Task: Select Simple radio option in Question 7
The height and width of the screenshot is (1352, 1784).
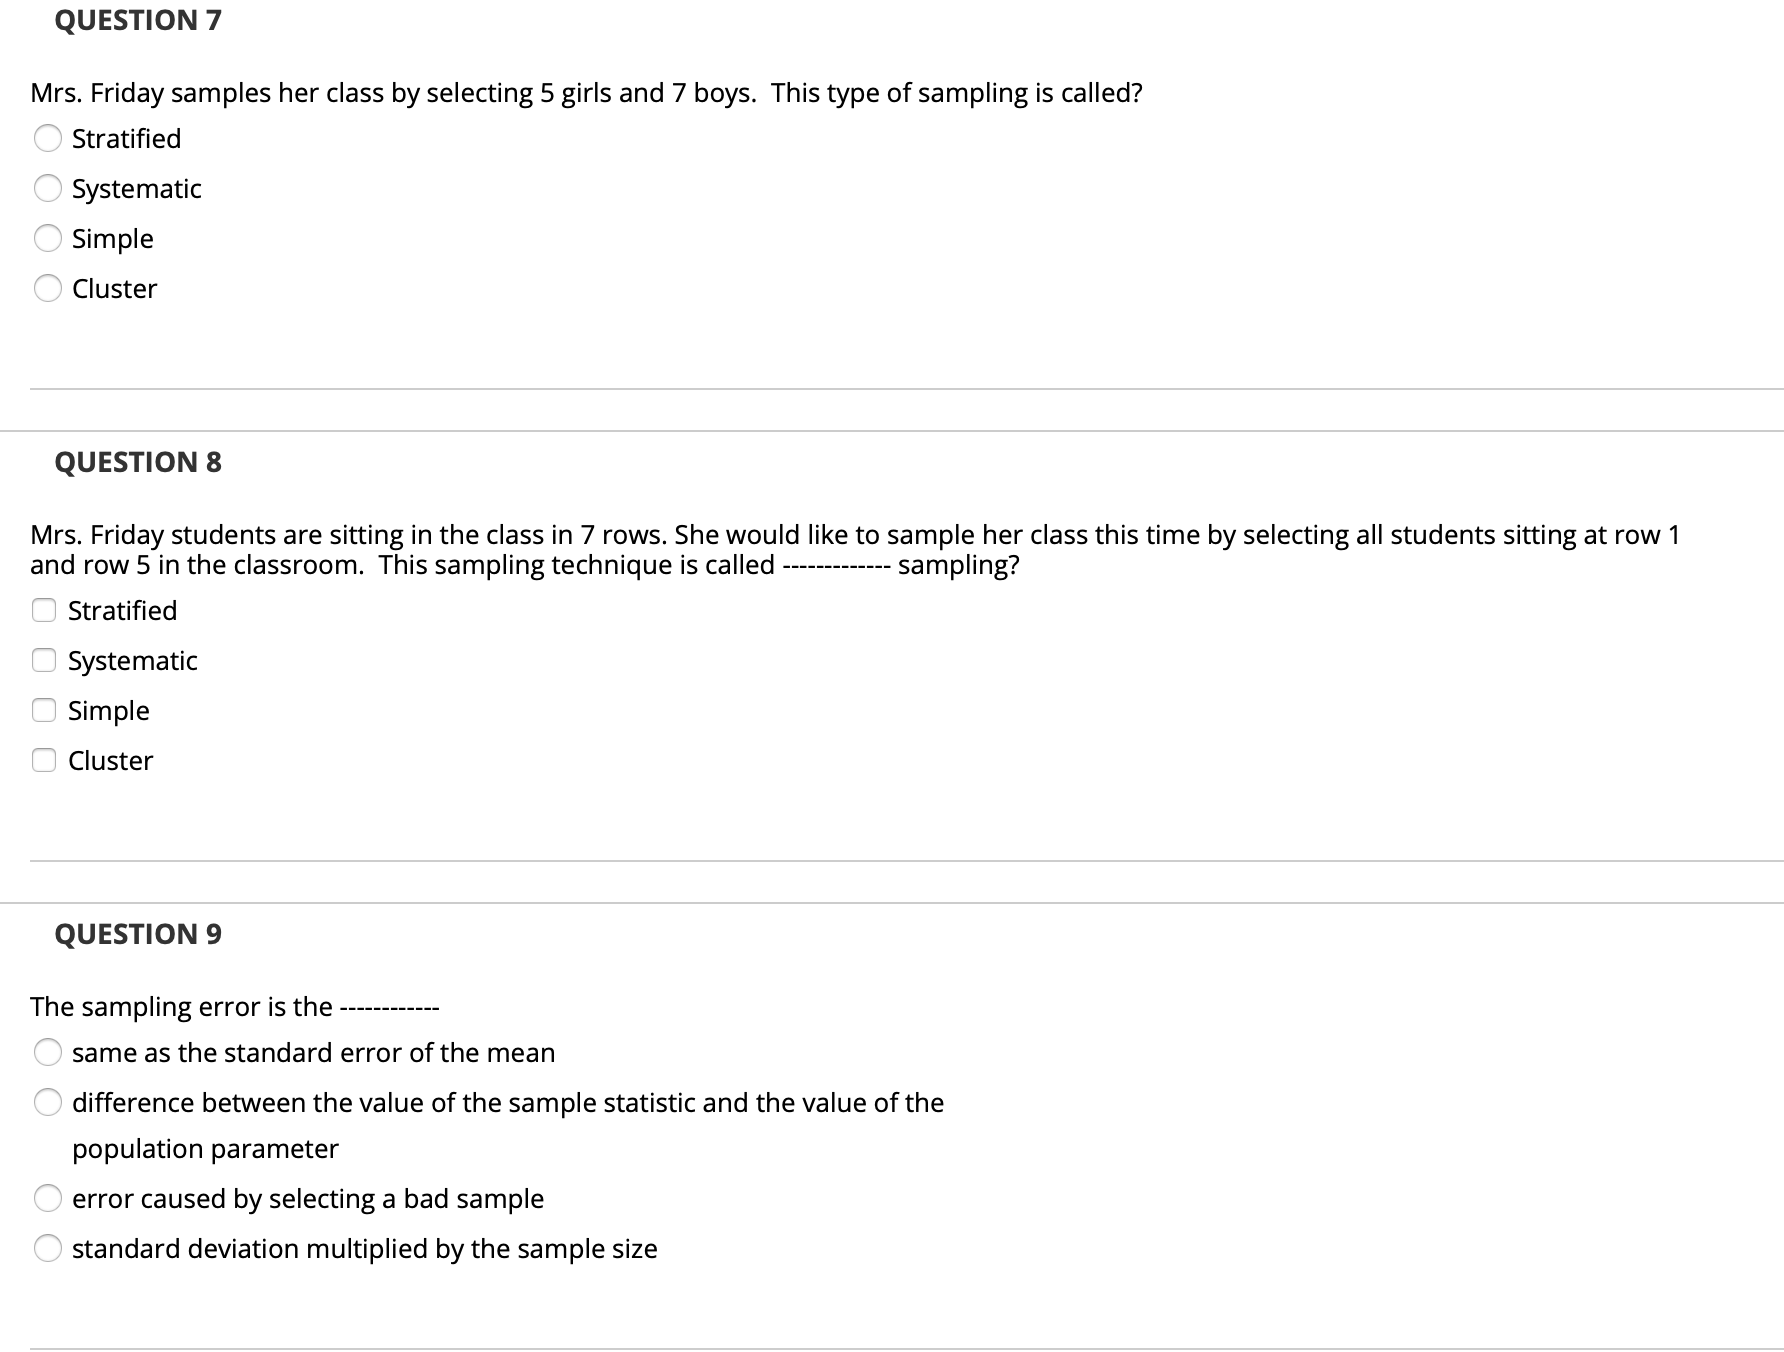Action: 48,238
